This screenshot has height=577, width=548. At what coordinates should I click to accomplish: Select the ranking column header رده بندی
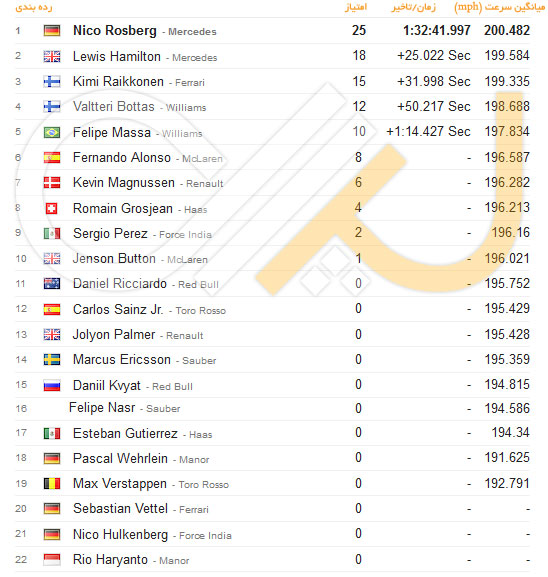pos(34,7)
